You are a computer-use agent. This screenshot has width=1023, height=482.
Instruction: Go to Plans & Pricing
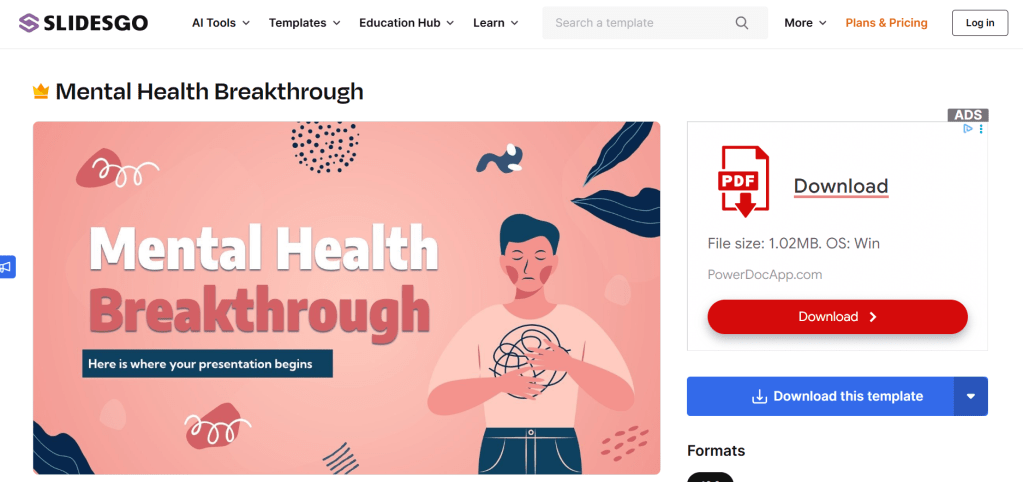click(x=886, y=23)
